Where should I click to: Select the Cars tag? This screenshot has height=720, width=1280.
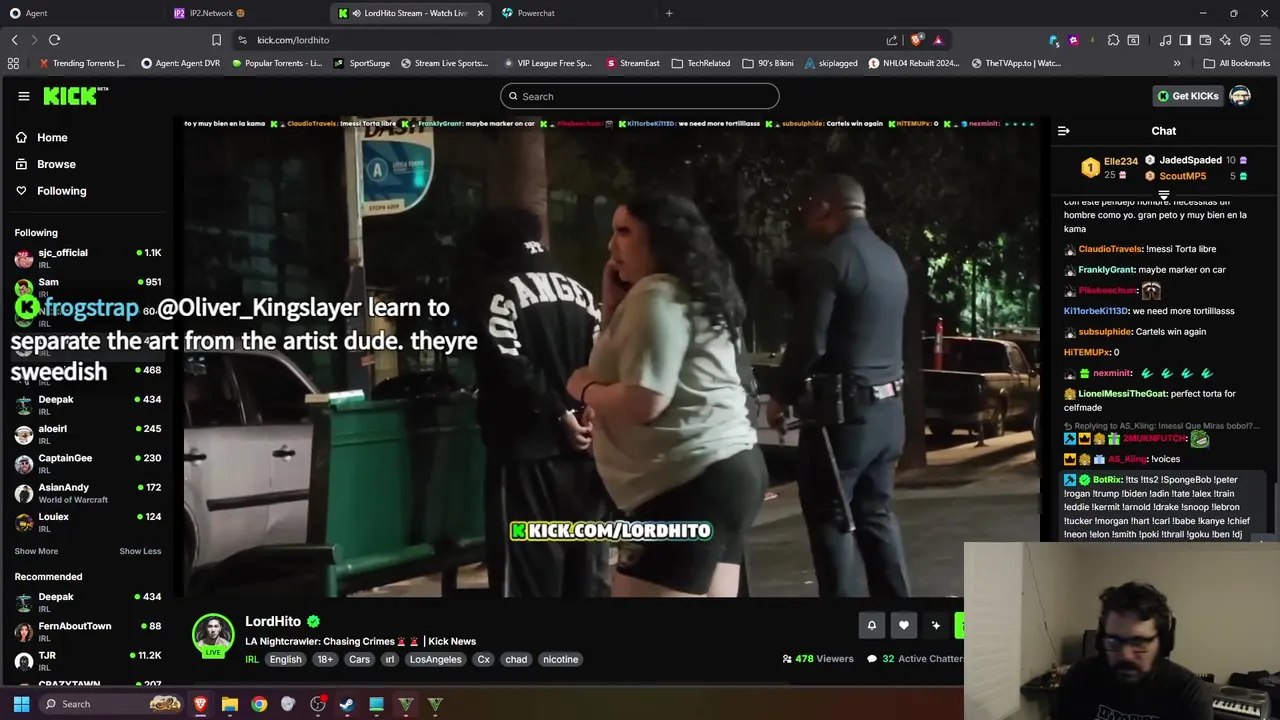click(x=359, y=660)
